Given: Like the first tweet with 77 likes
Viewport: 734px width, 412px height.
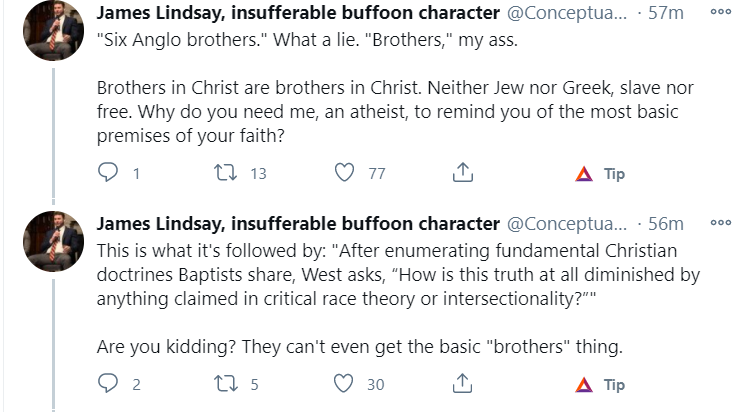Looking at the screenshot, I should tap(346, 174).
